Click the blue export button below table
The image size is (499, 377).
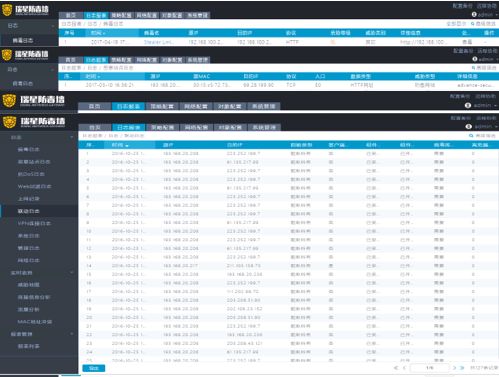(x=94, y=368)
